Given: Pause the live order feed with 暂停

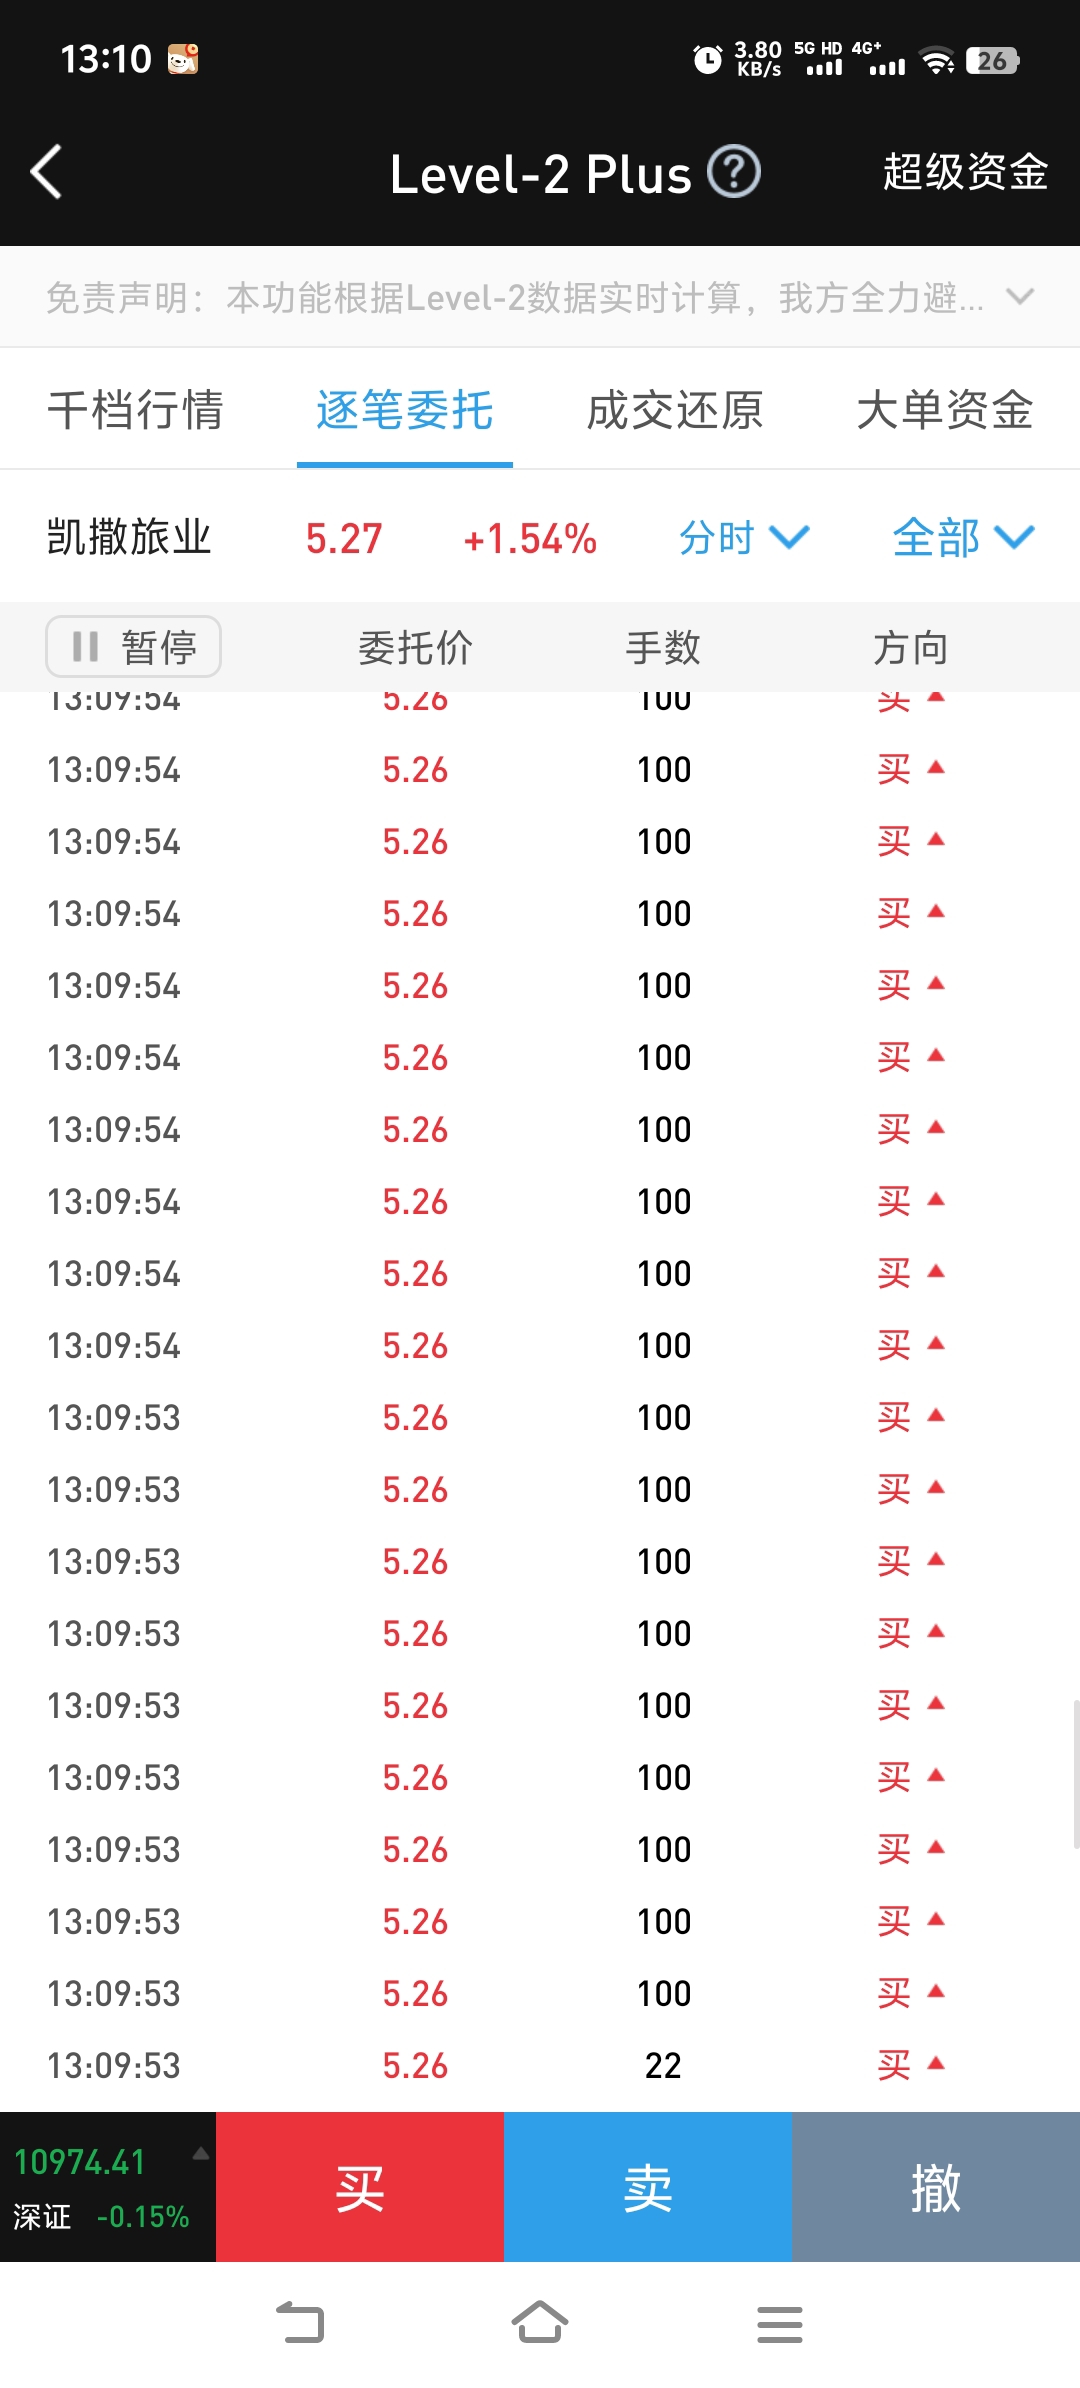Looking at the screenshot, I should click(133, 647).
